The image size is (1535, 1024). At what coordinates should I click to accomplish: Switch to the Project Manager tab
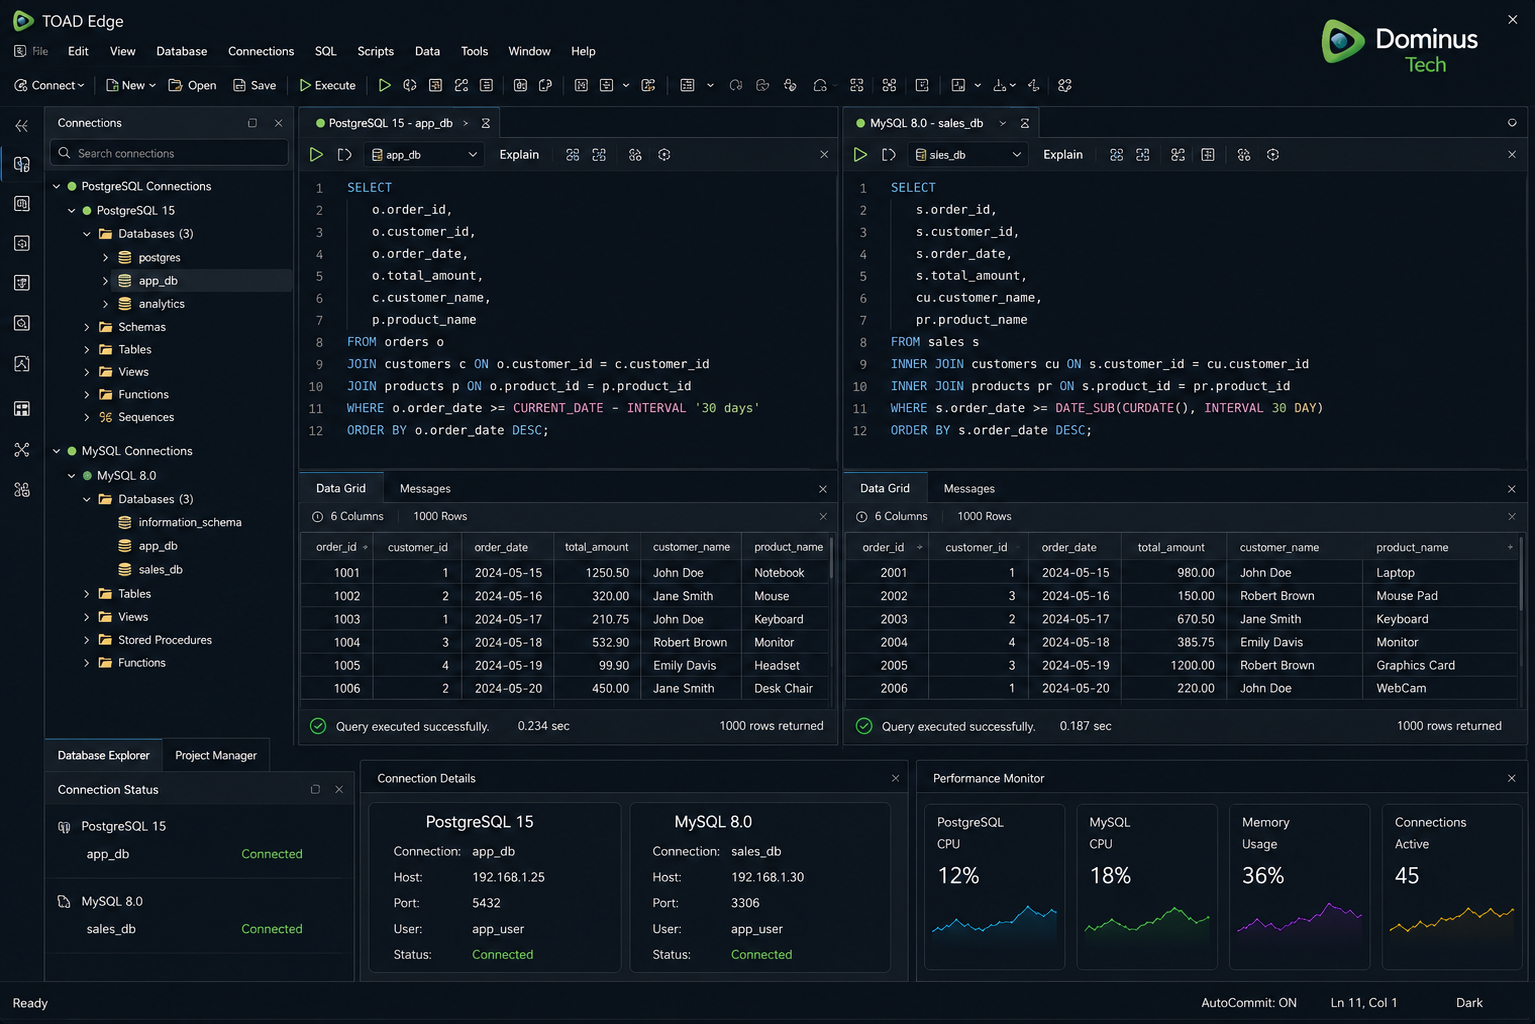point(216,755)
